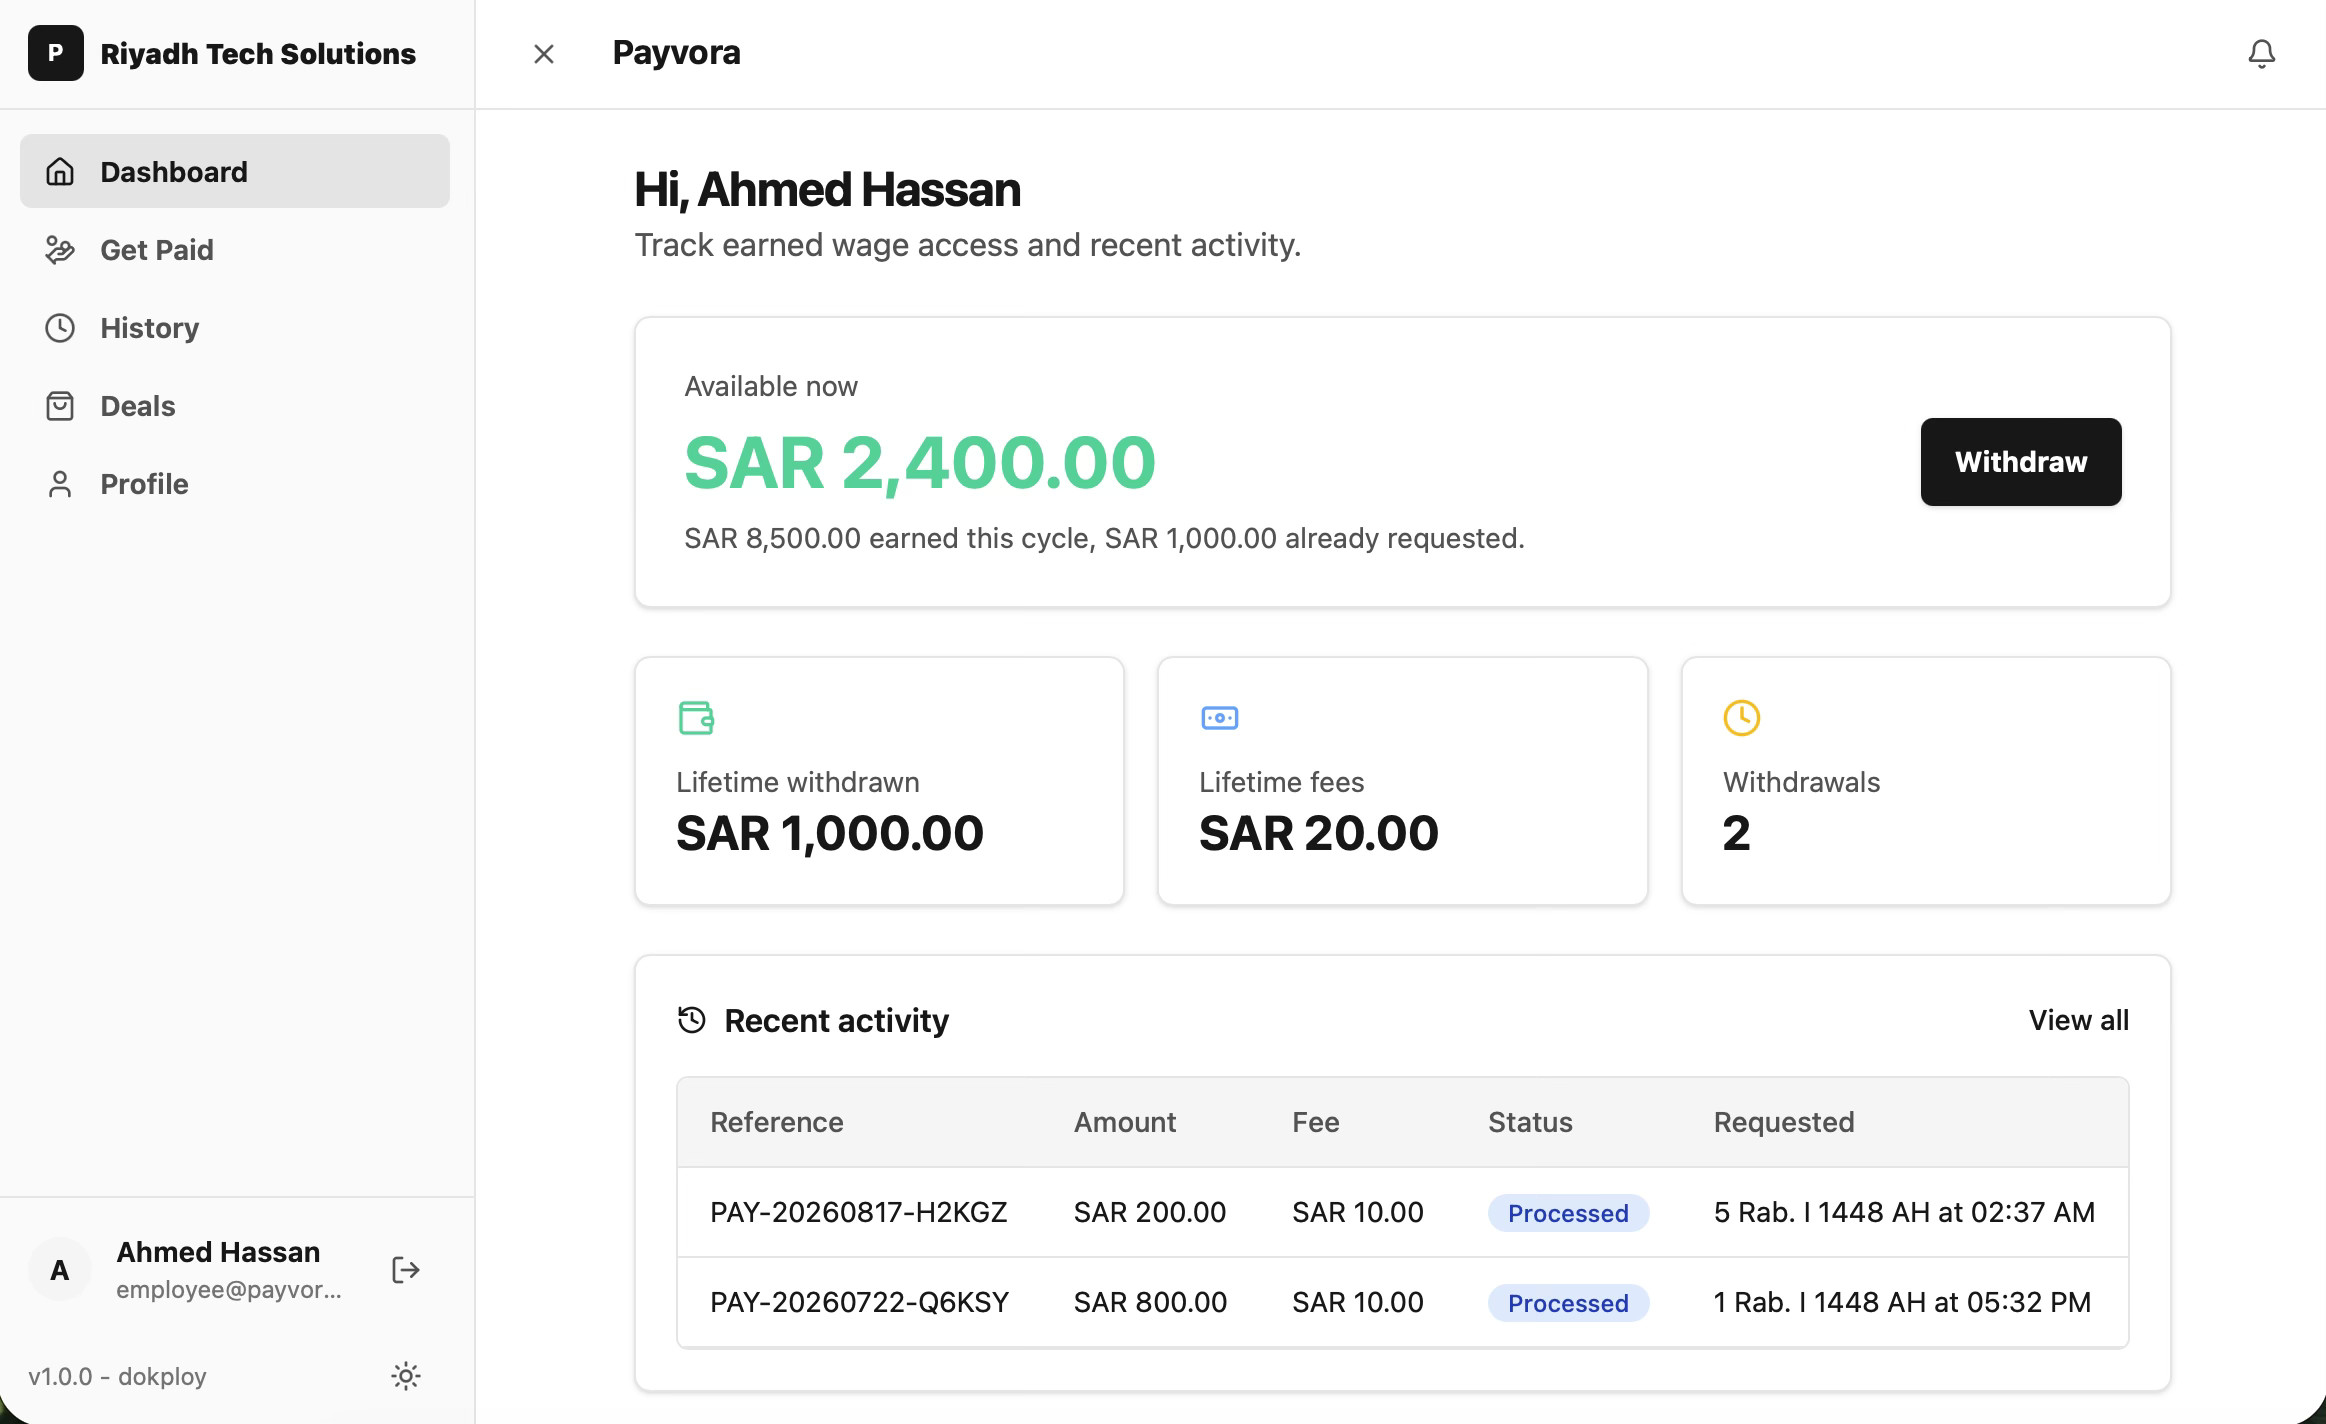Click the Fee column header

1315,1121
